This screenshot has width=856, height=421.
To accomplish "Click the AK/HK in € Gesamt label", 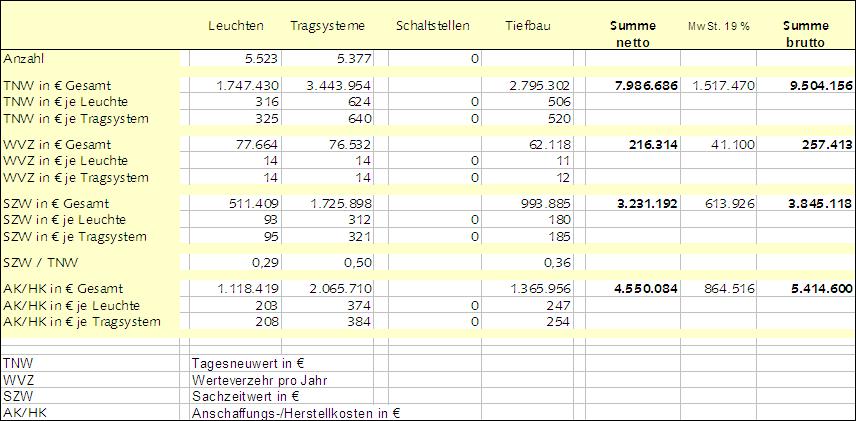I will (x=63, y=288).
